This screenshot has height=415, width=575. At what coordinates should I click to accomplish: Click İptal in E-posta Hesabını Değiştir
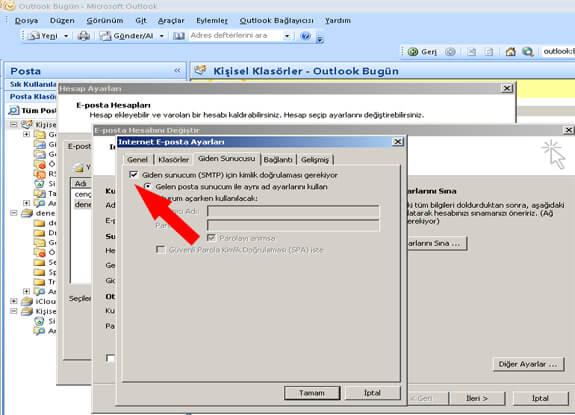pos(541,398)
